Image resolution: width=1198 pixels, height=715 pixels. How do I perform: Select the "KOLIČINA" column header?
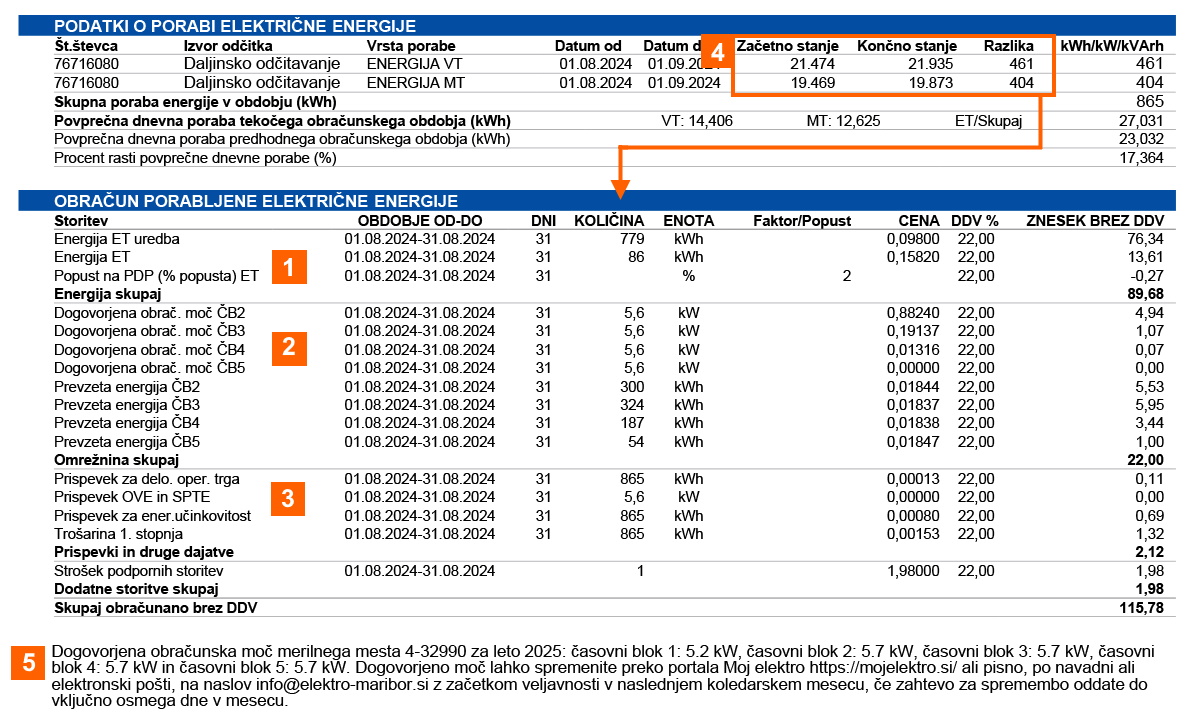[609, 221]
